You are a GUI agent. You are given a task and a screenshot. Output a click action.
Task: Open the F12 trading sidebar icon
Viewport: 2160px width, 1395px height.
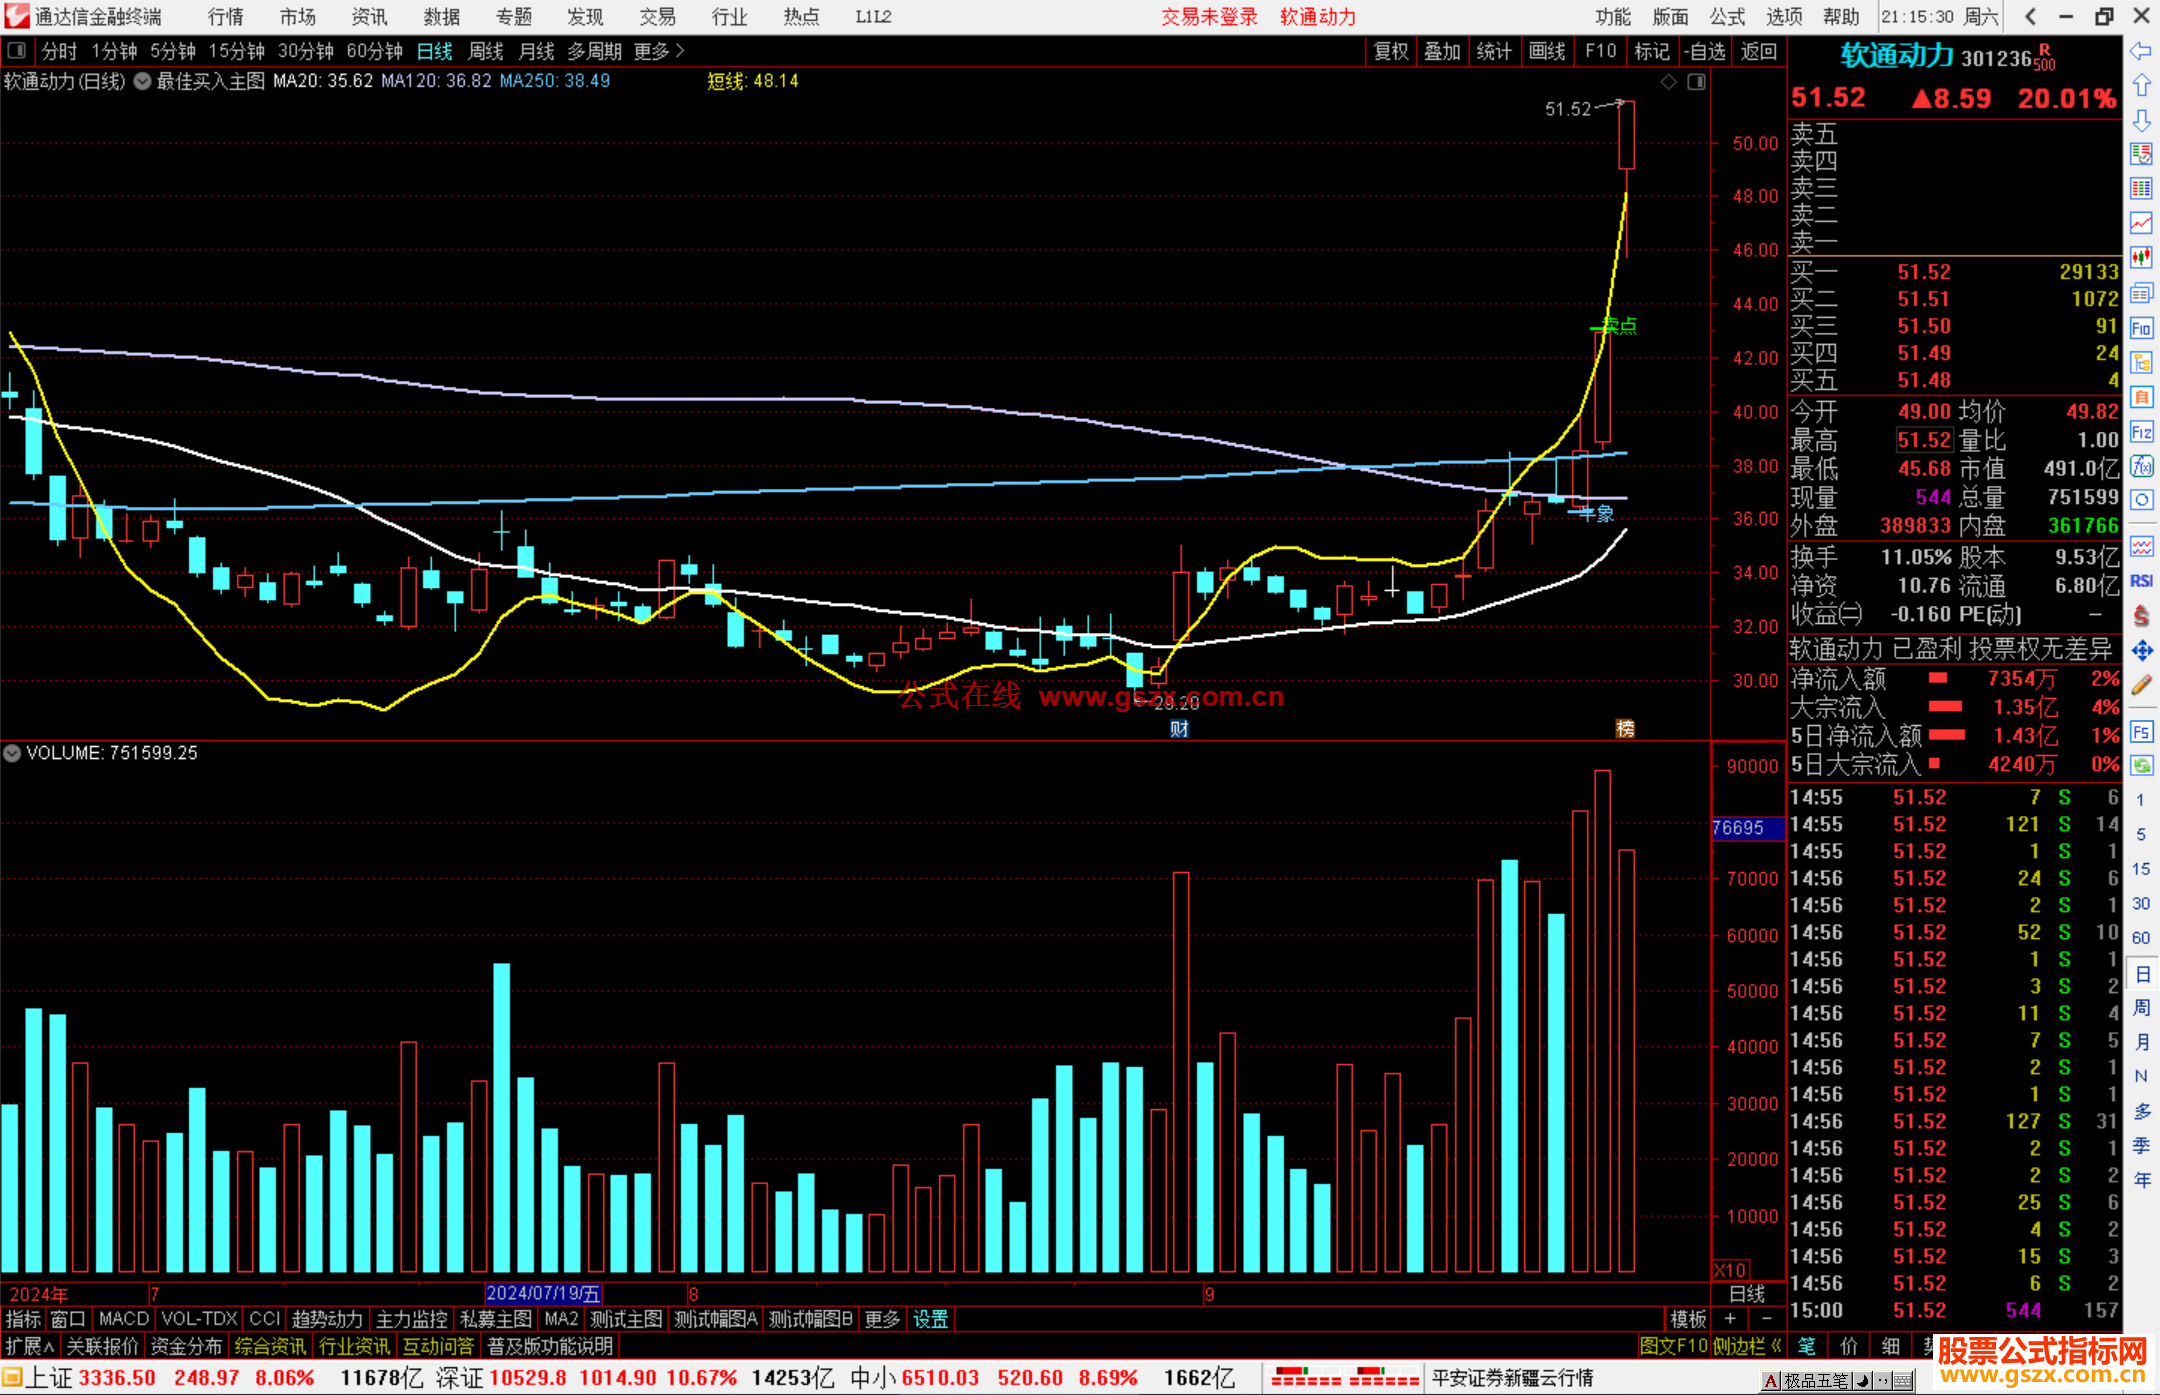click(x=2141, y=432)
